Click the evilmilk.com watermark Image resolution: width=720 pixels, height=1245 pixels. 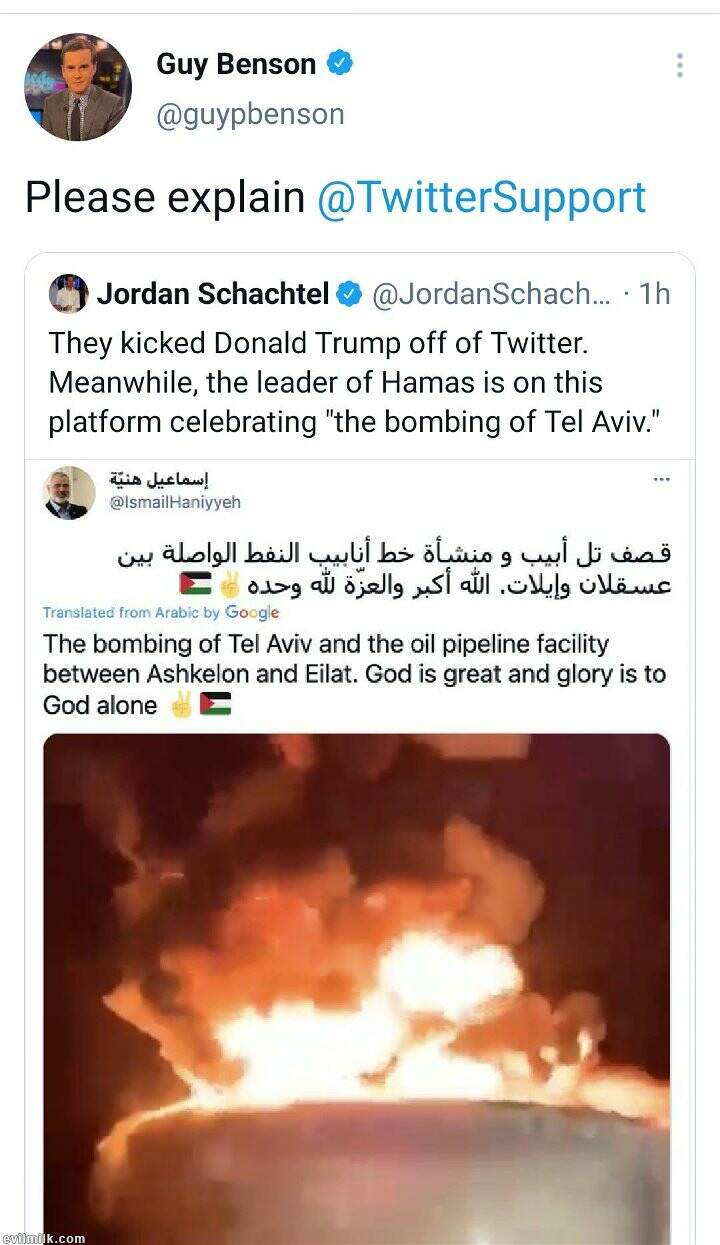[43, 1238]
